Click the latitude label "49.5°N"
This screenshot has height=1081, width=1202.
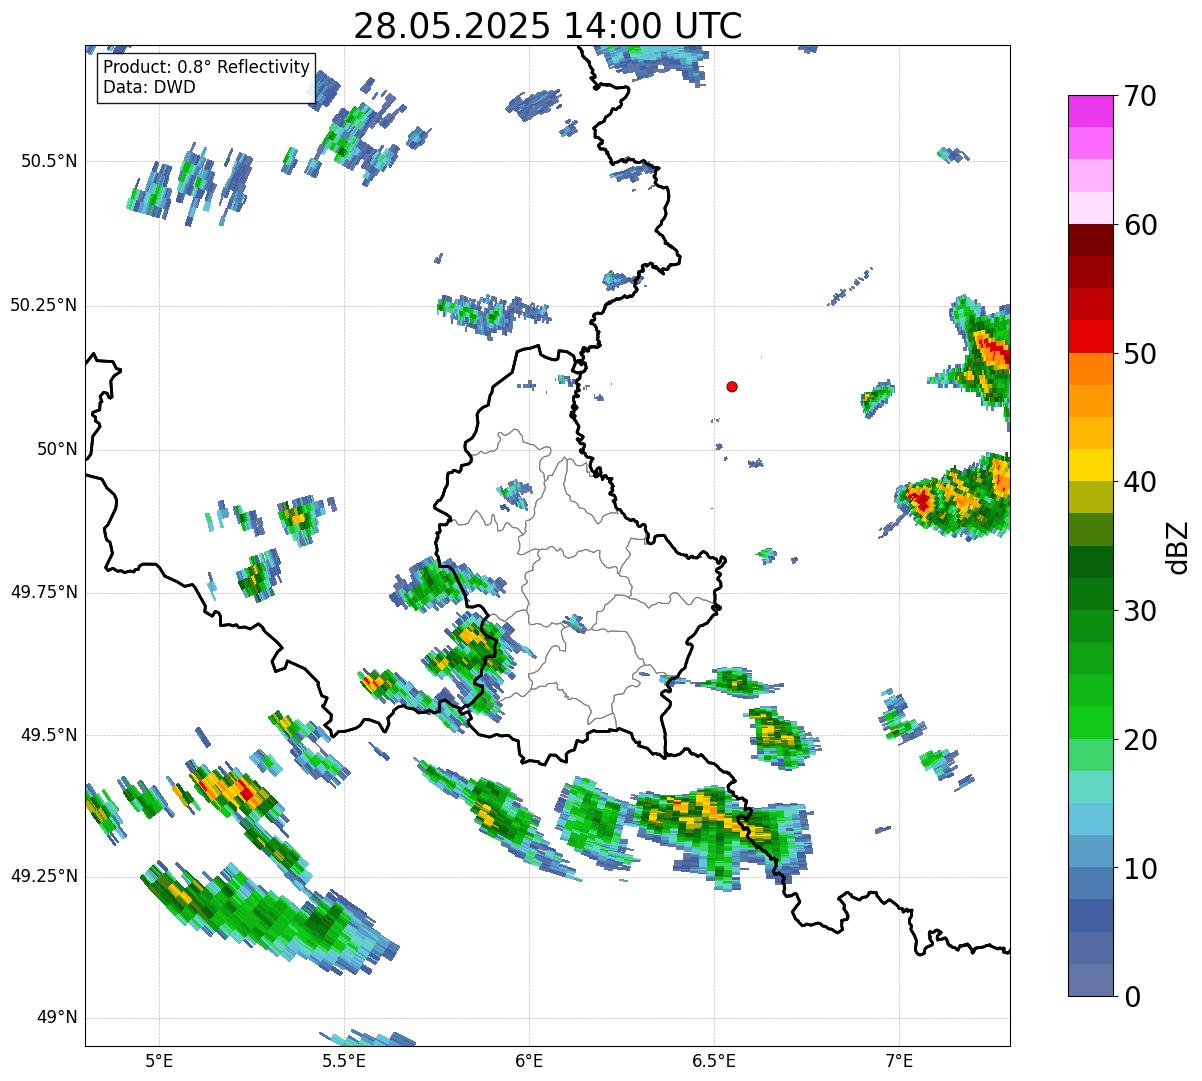(49, 735)
